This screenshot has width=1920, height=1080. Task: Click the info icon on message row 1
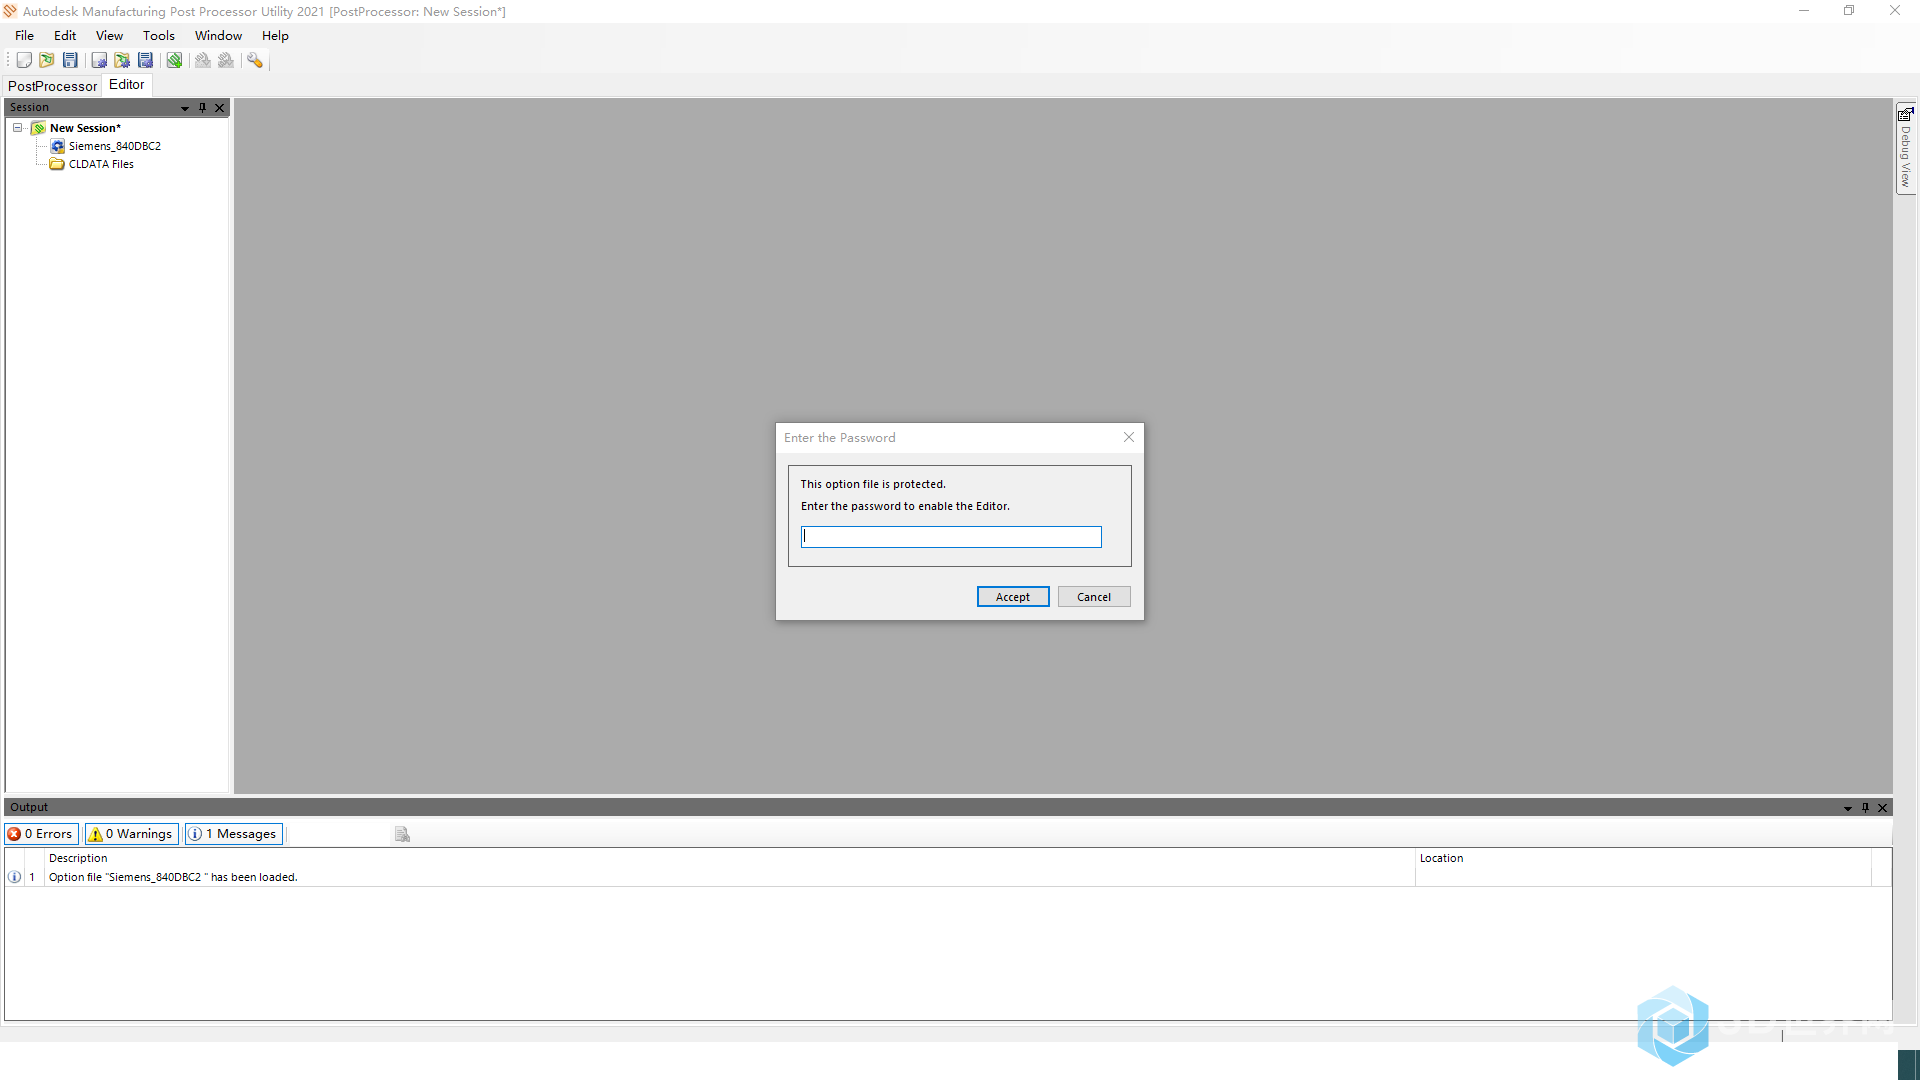[x=14, y=877]
